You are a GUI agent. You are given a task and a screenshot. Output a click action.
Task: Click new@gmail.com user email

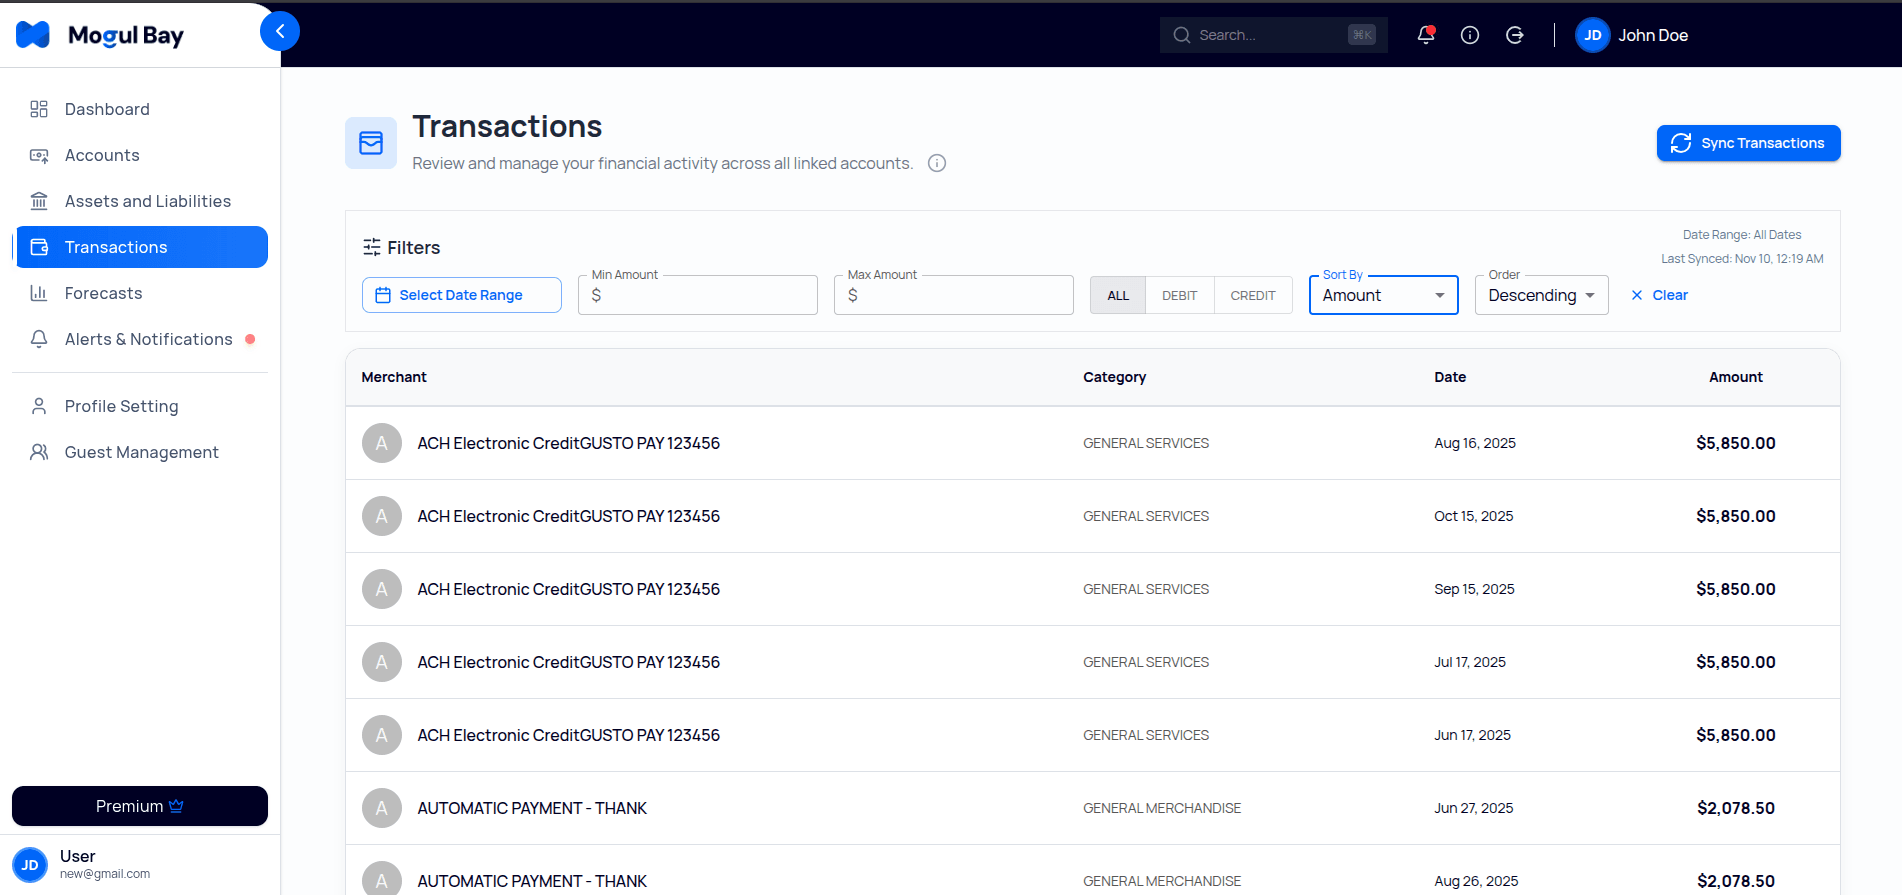tap(105, 874)
